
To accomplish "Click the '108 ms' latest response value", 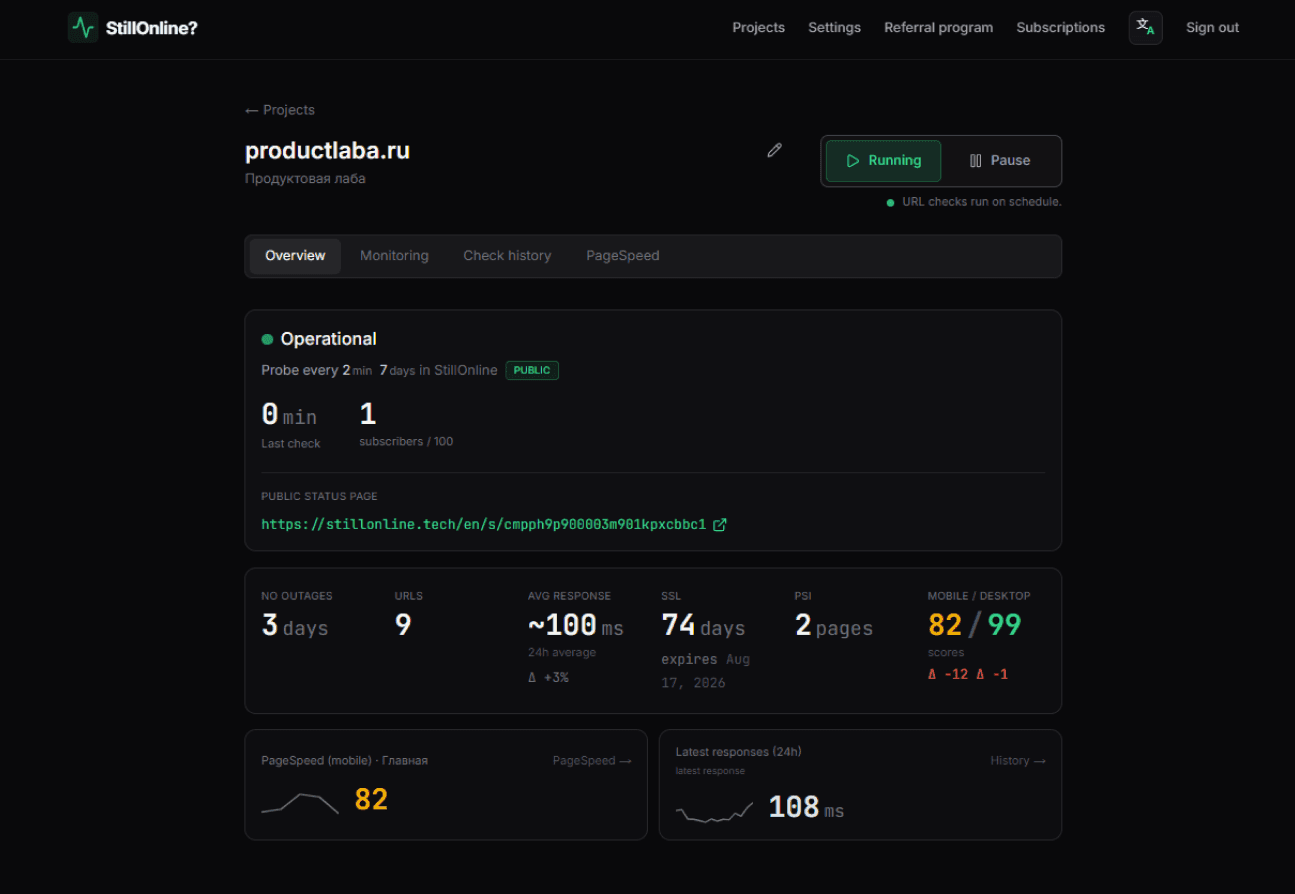I will click(x=806, y=808).
